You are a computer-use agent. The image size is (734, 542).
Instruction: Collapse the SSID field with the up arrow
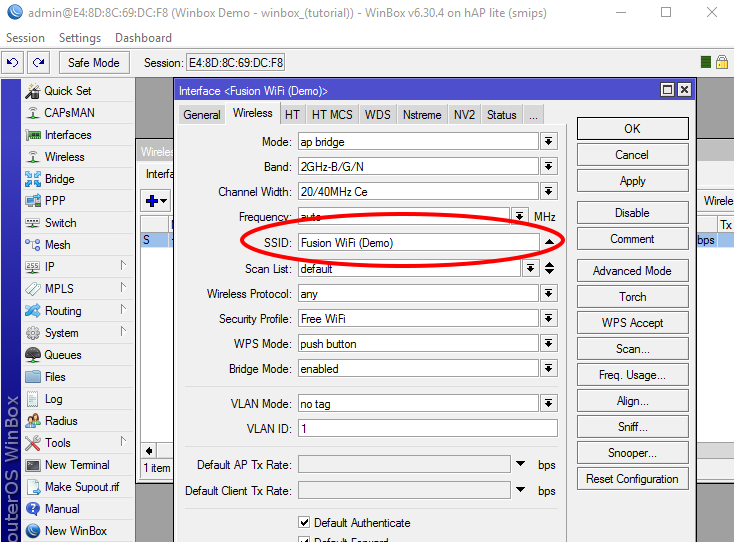tap(550, 242)
